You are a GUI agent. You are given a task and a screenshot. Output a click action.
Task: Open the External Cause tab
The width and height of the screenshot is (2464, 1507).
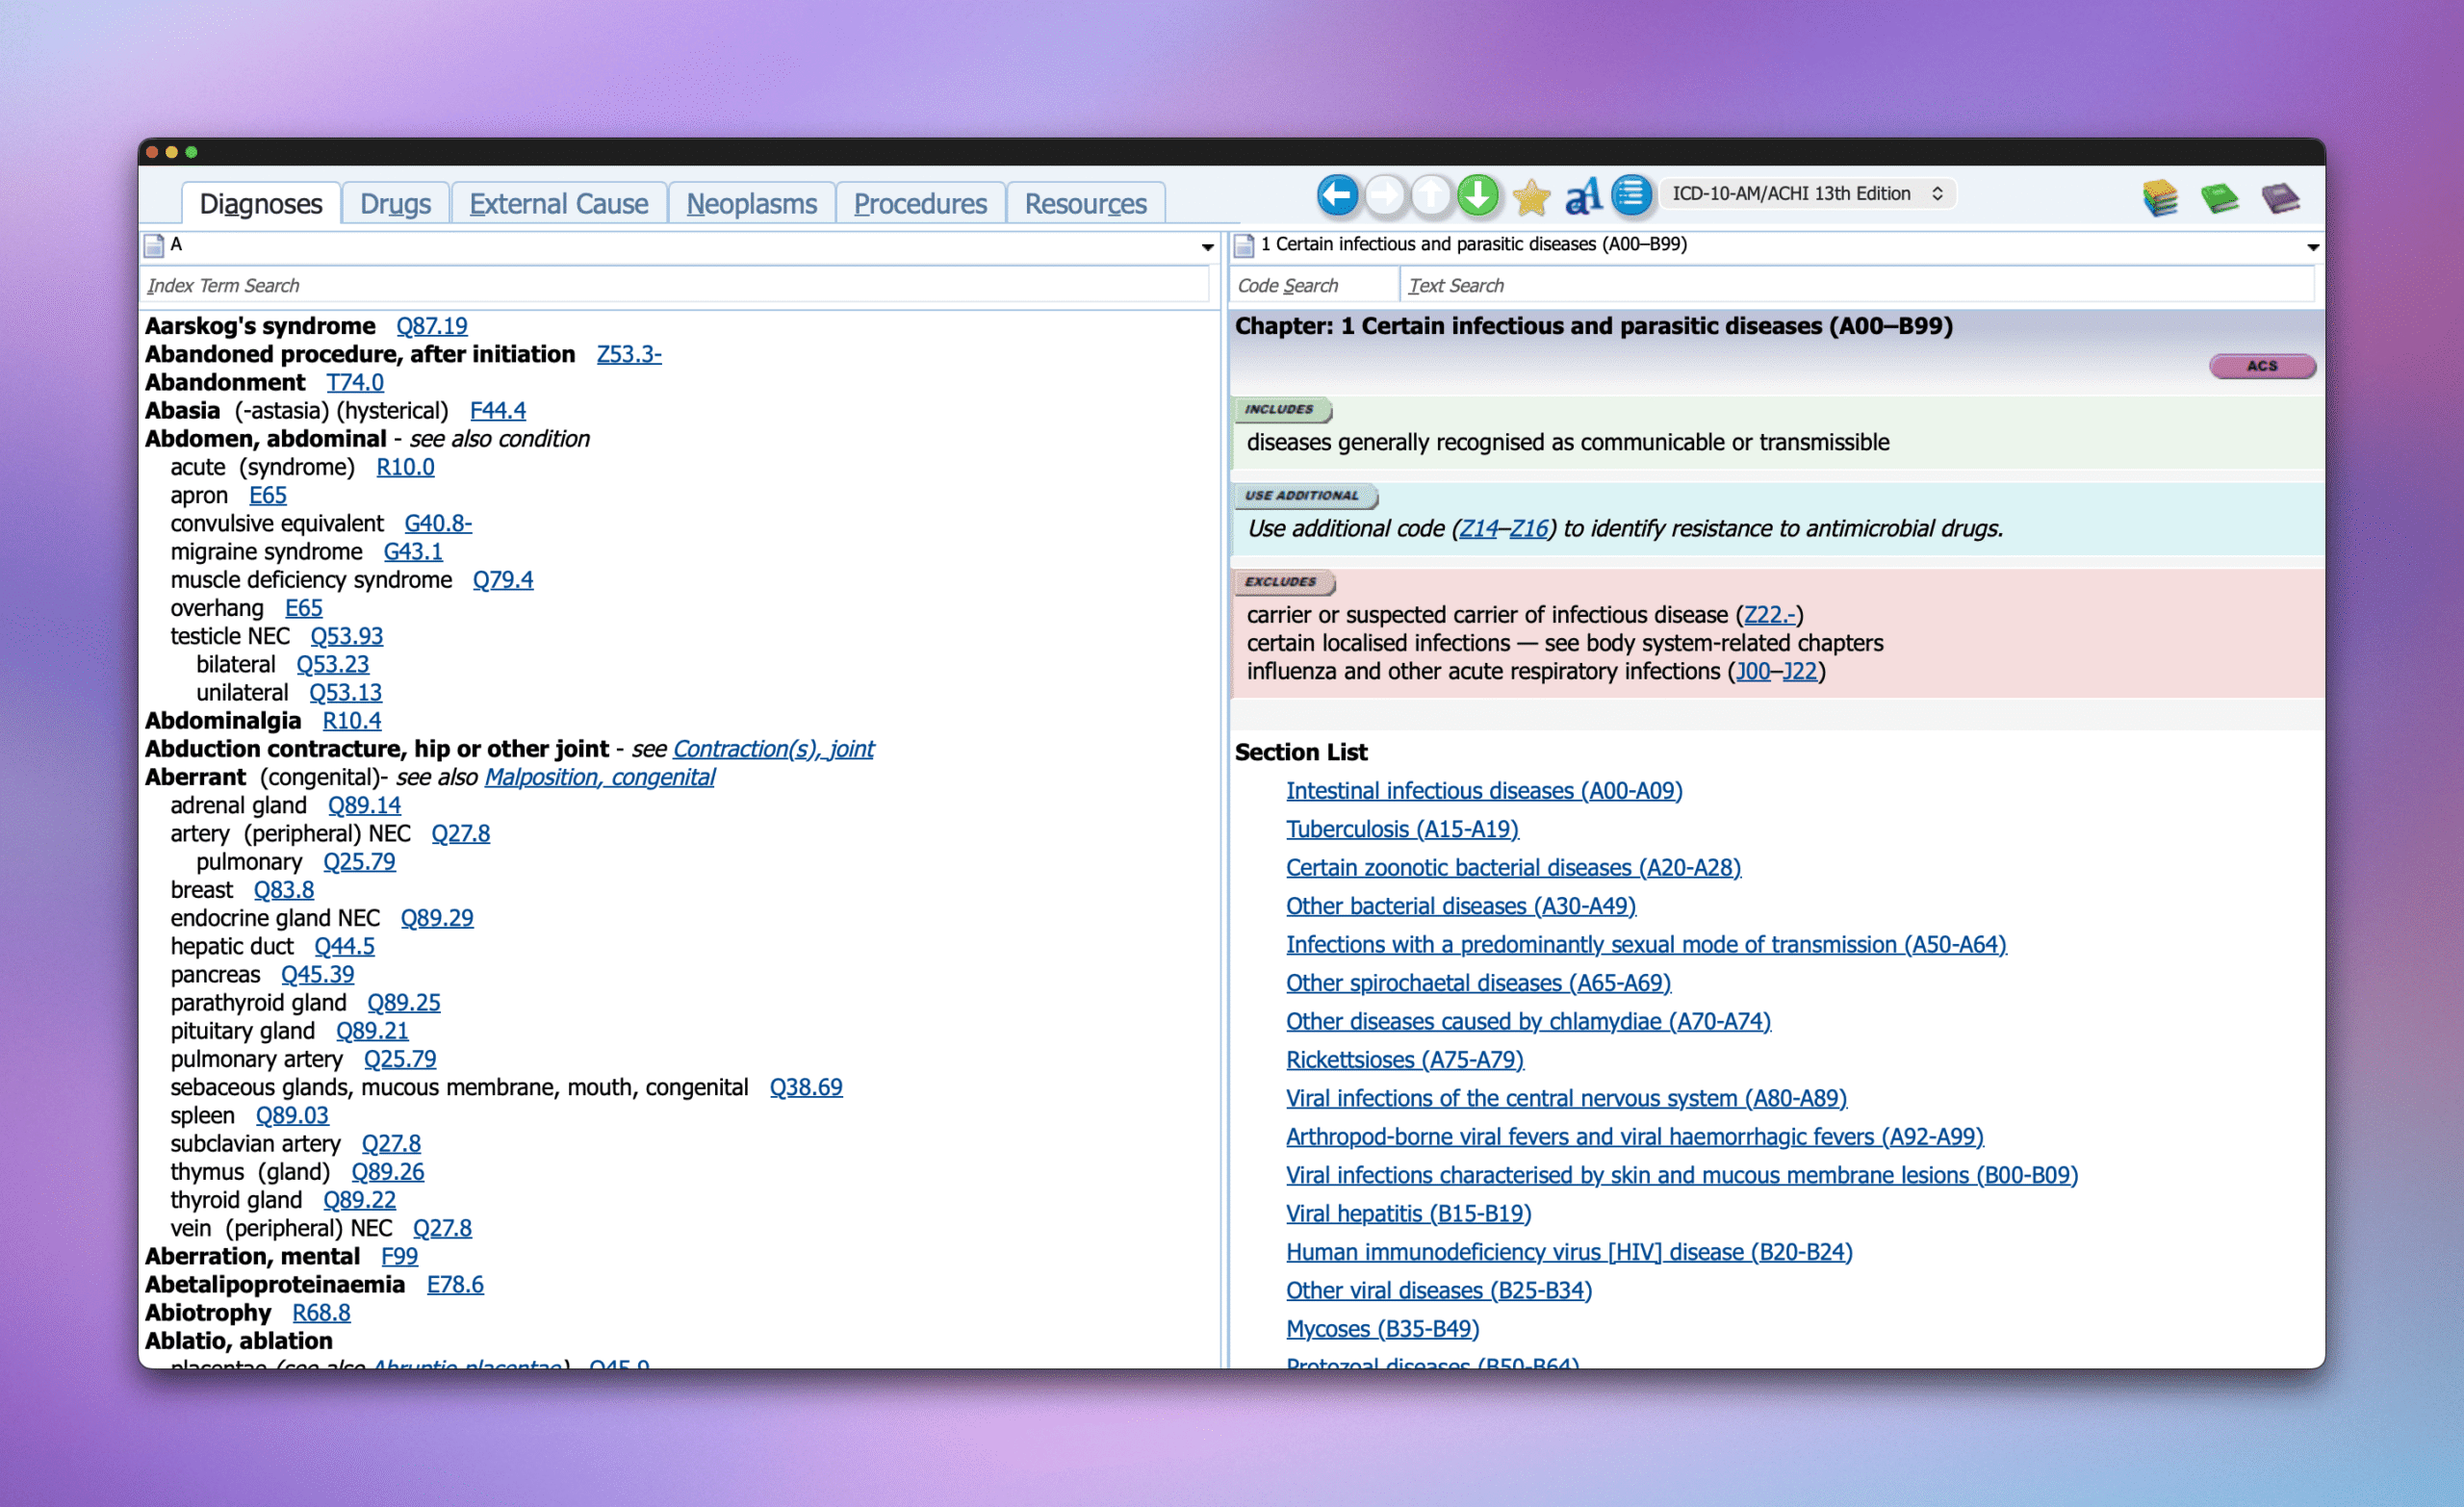click(559, 203)
